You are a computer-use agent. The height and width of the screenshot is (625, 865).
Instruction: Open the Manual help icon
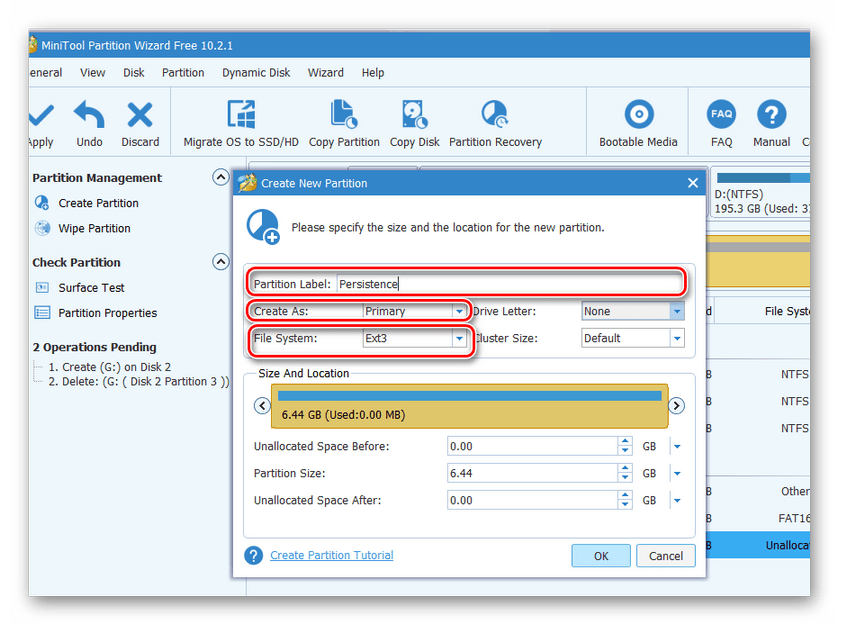tap(771, 114)
